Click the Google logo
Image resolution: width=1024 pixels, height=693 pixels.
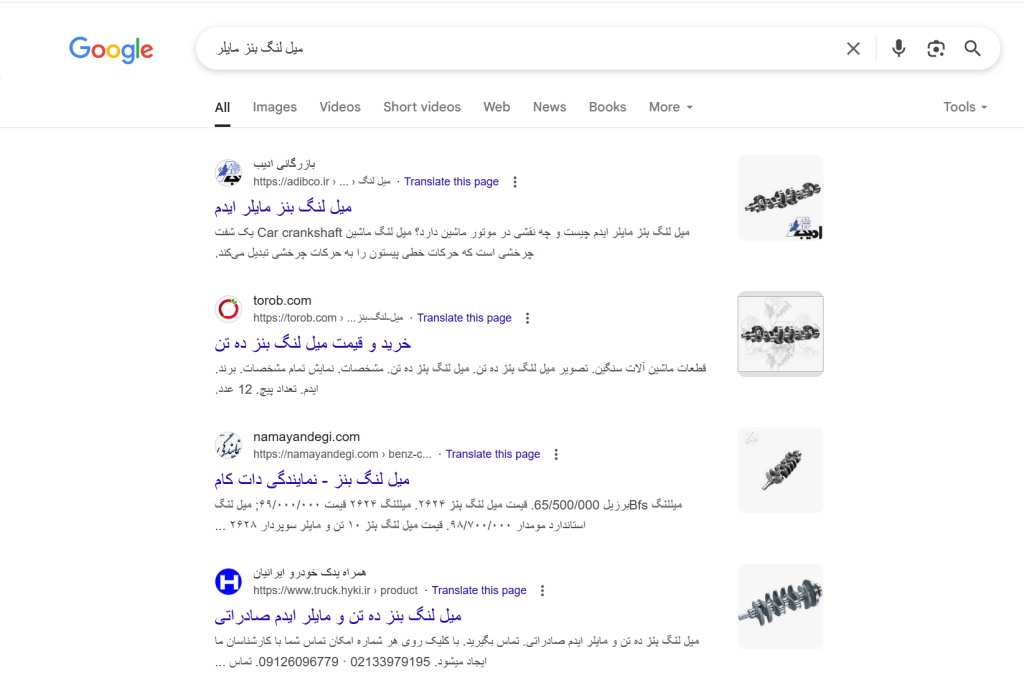tap(111, 50)
